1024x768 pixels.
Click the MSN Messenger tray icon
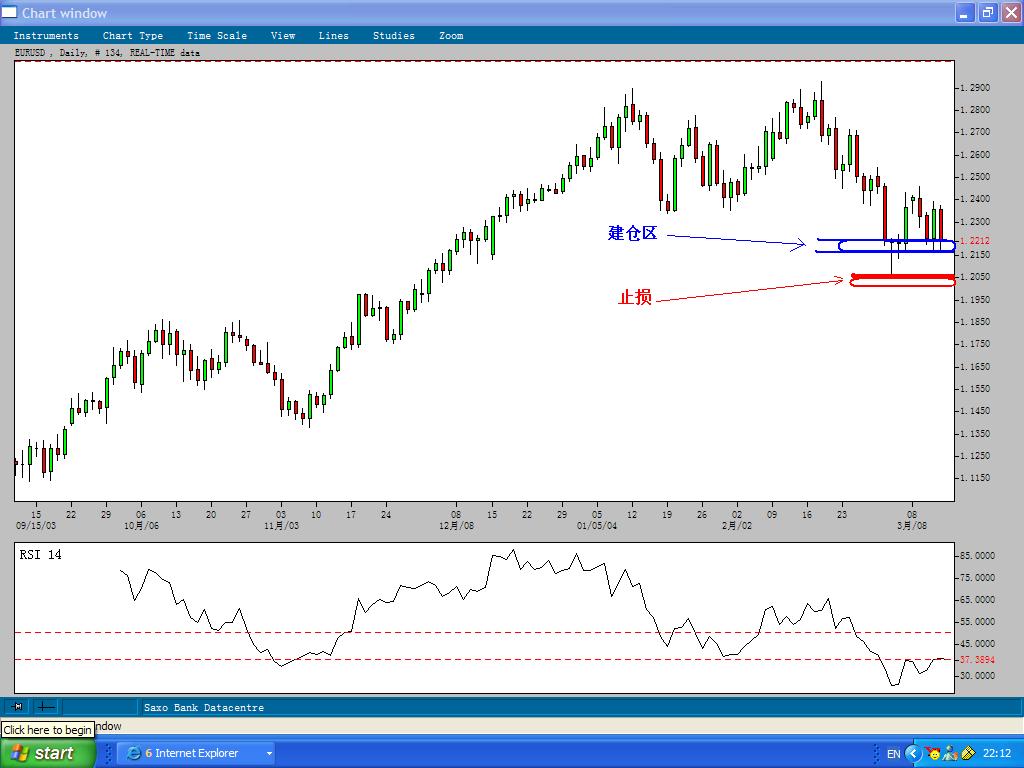click(950, 754)
